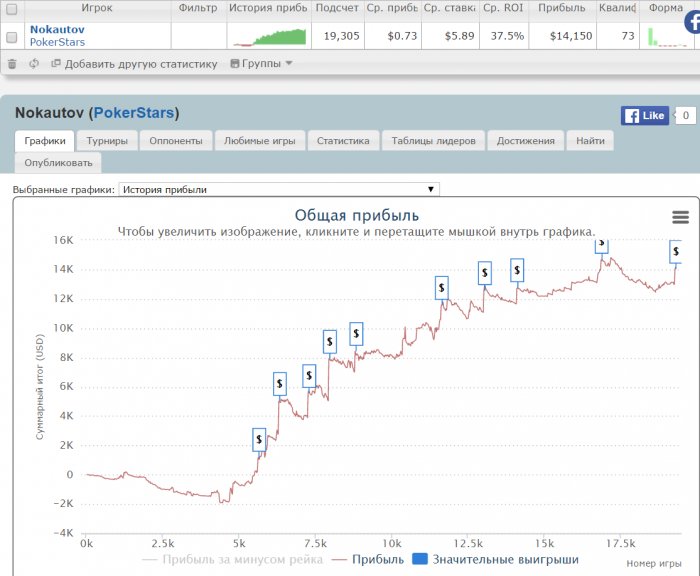Screen dimensions: 700x576
Task: Tick the Nokautov row checkbox
Action: [x=12, y=37]
